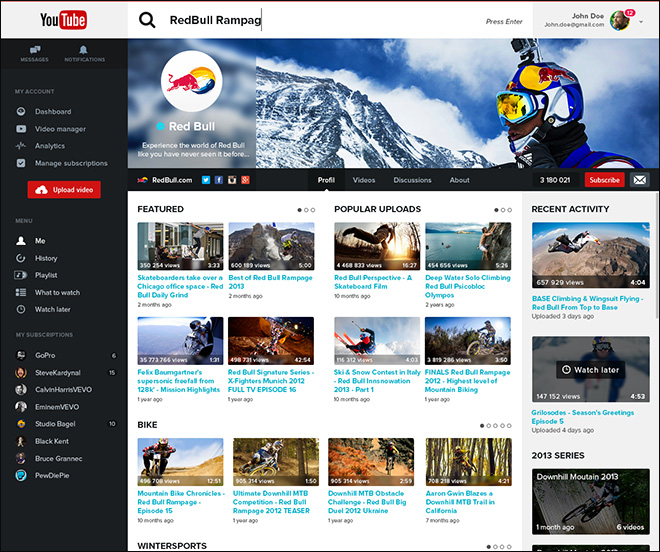
Task: Click the YouTube logo
Action: pos(64,20)
